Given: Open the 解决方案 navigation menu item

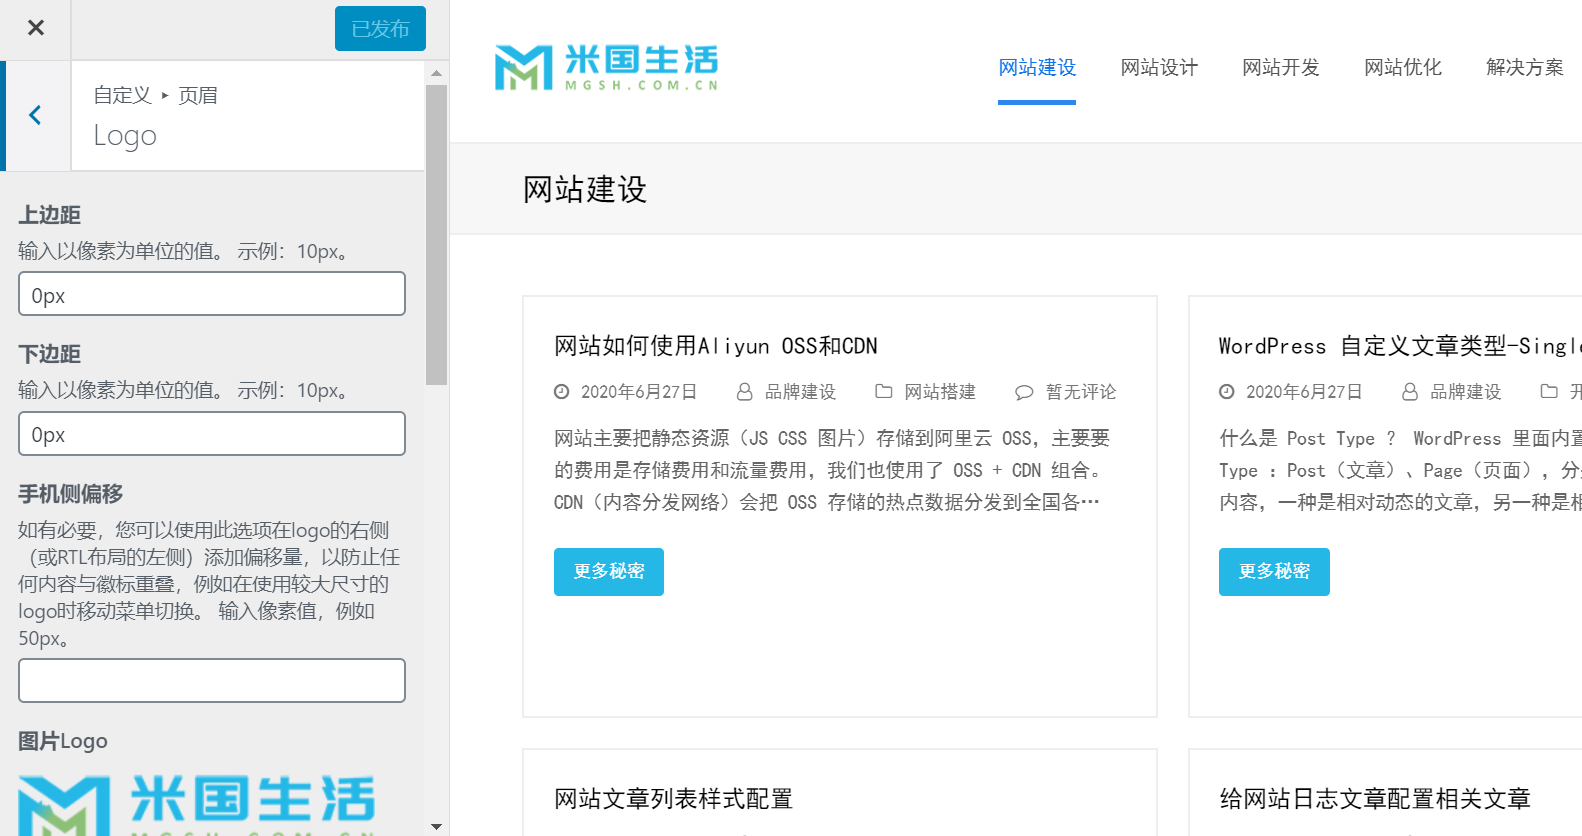Looking at the screenshot, I should point(1525,67).
